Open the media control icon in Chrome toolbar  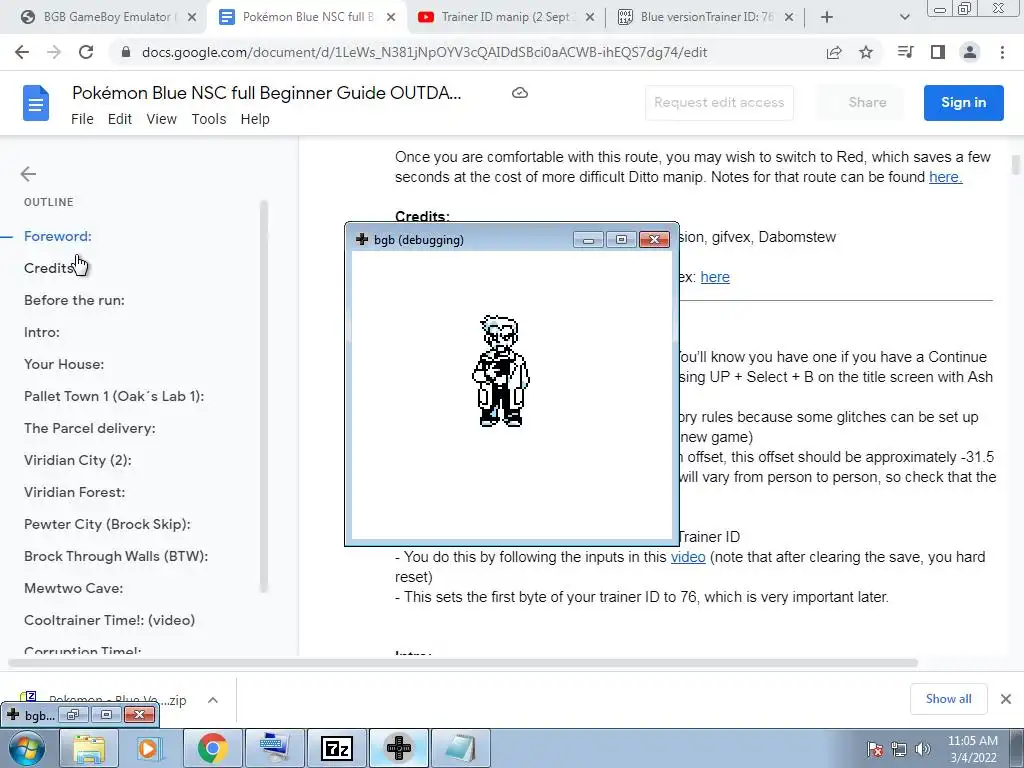pos(905,52)
